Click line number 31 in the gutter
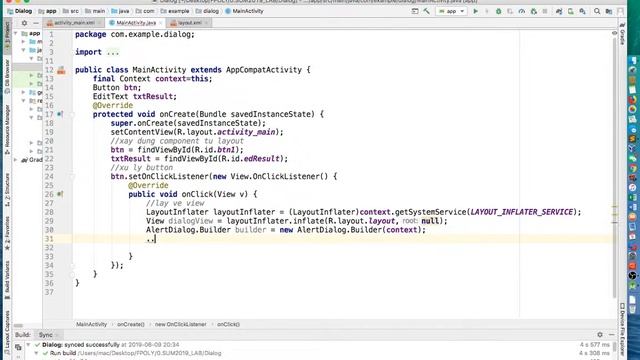 49,239
